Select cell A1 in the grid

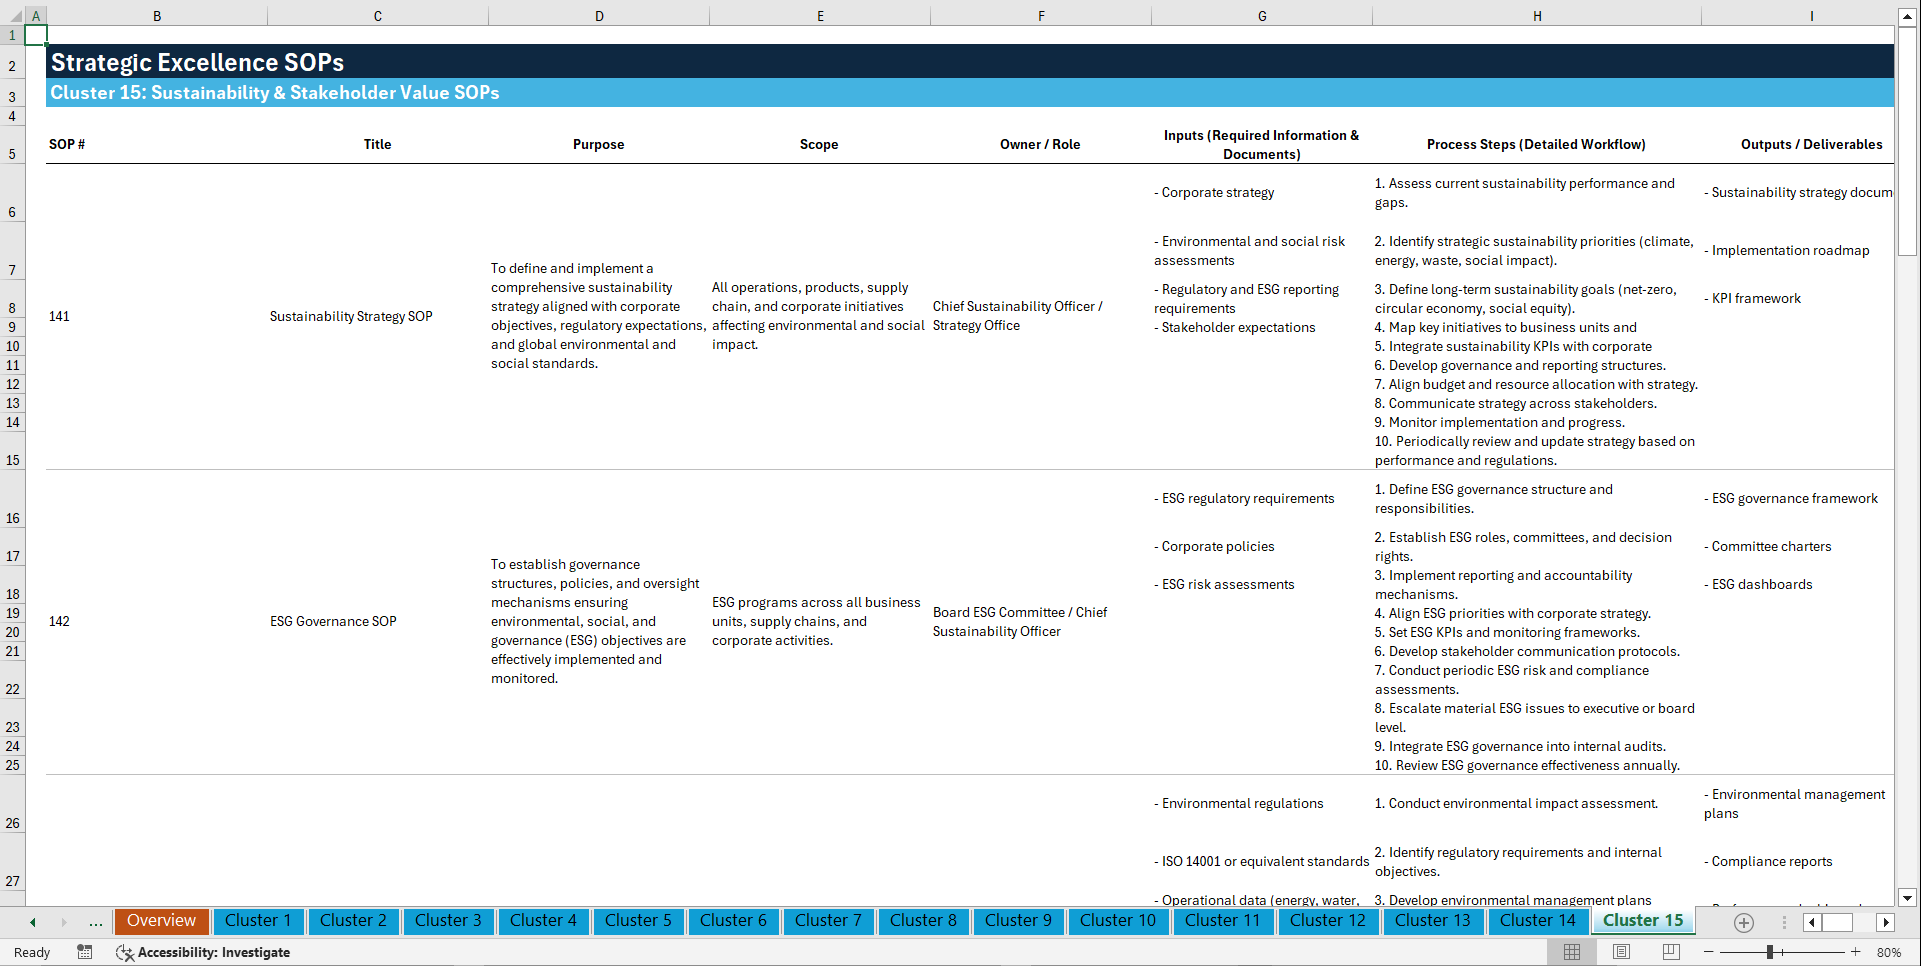pyautogui.click(x=35, y=34)
